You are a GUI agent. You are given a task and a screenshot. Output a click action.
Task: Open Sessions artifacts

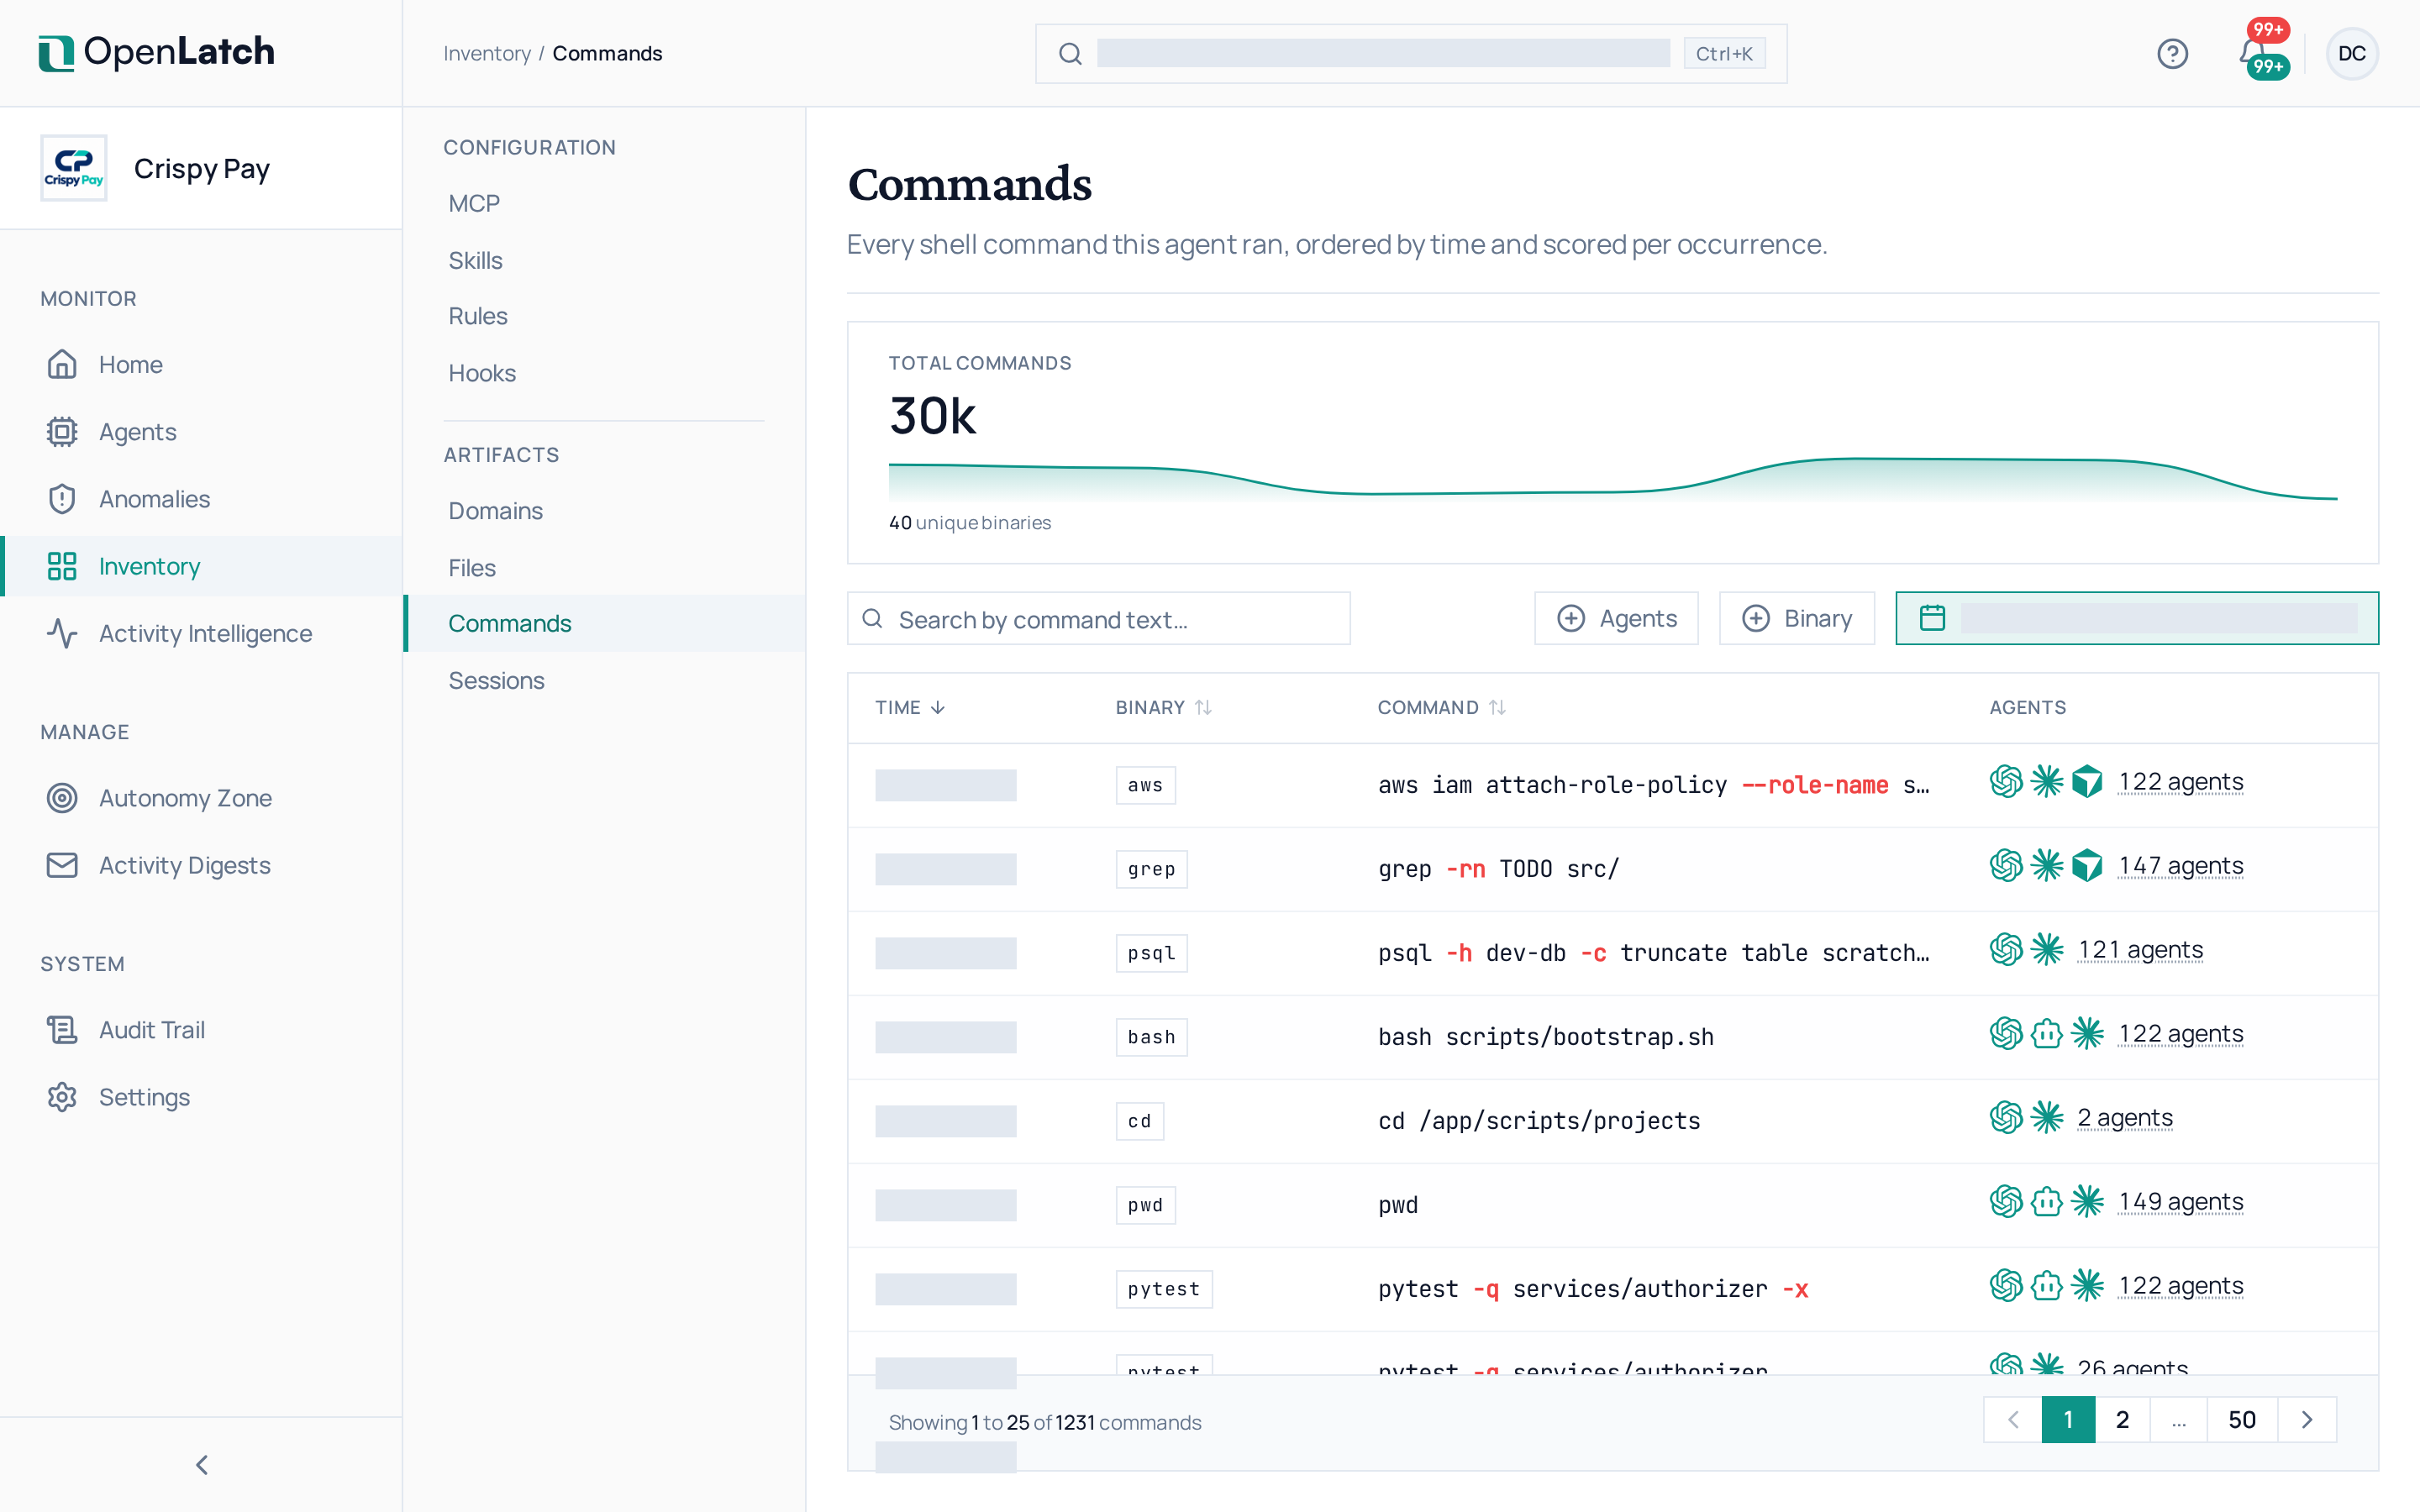click(496, 680)
